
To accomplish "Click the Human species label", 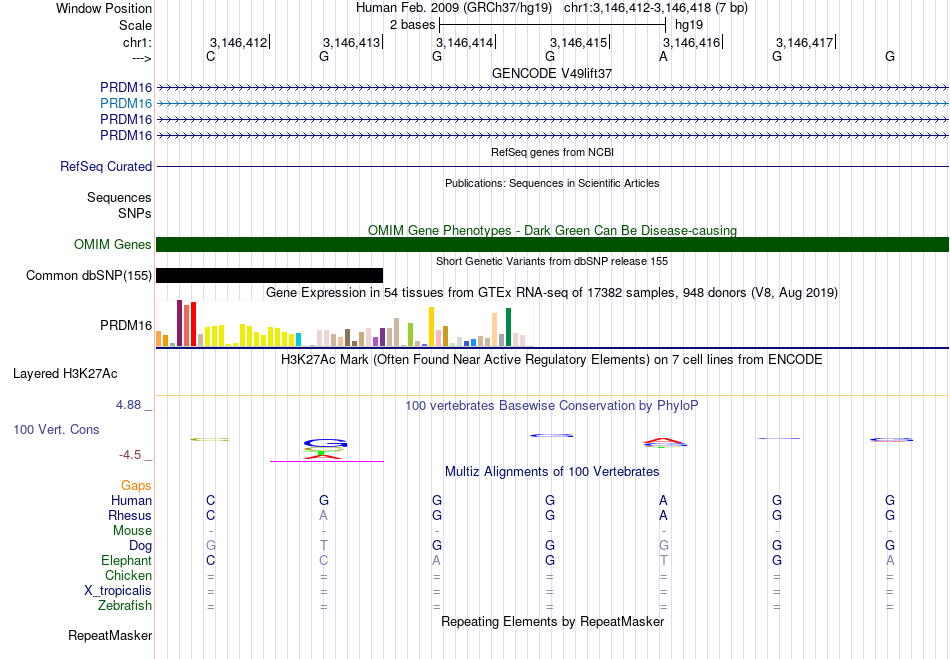I will point(131,501).
